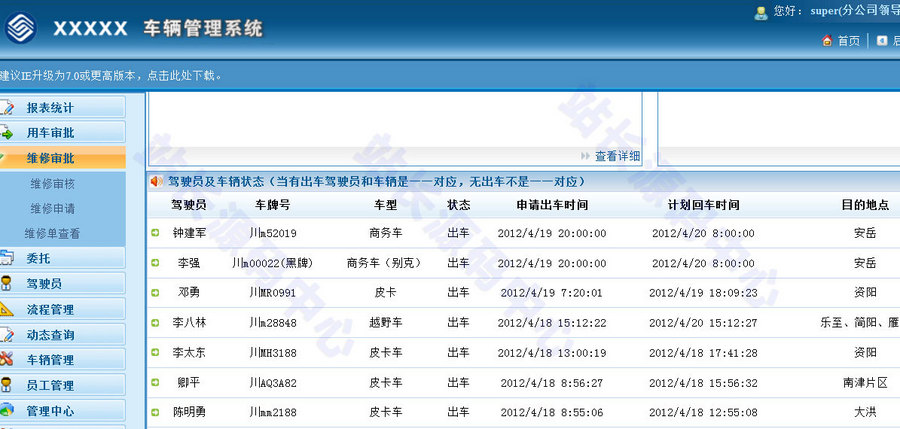Click the 车牌号 column header
The image size is (900, 429).
tap(273, 204)
